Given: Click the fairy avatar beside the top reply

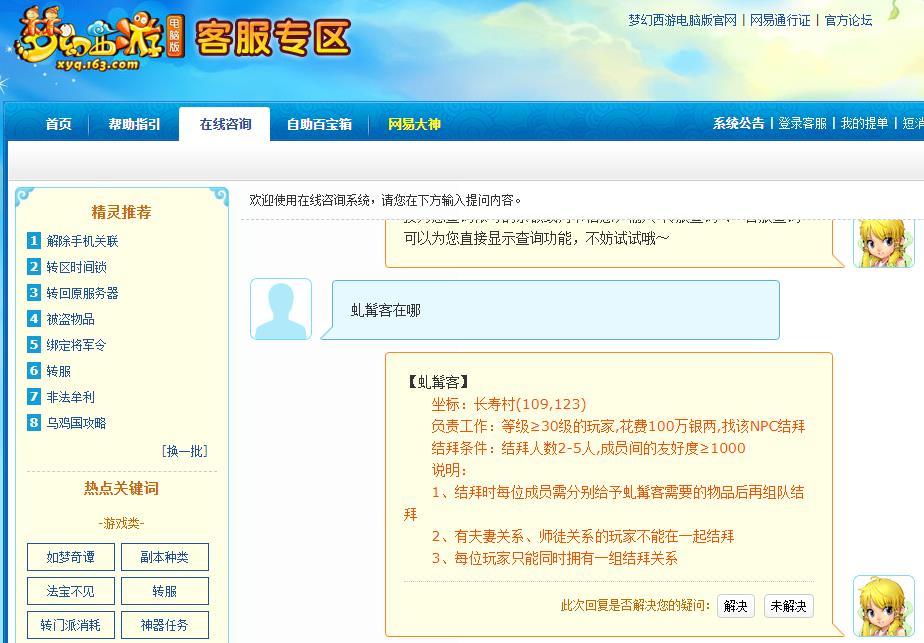Looking at the screenshot, I should [x=883, y=243].
